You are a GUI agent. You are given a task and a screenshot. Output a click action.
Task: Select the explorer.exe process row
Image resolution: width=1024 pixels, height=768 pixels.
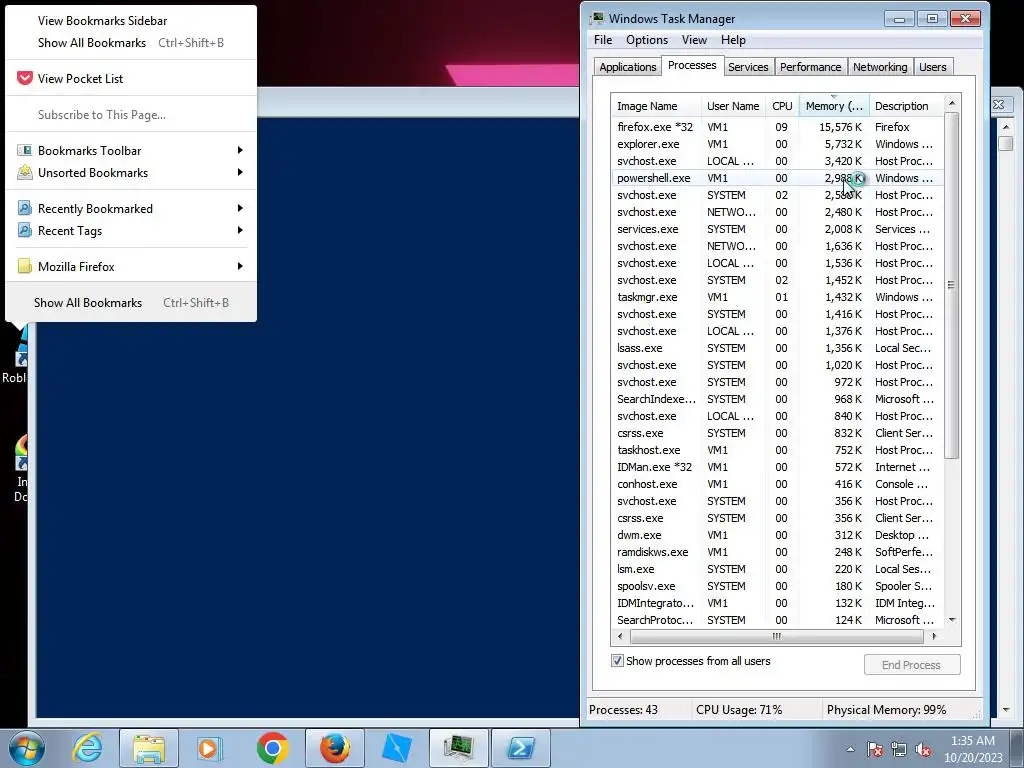coord(777,144)
